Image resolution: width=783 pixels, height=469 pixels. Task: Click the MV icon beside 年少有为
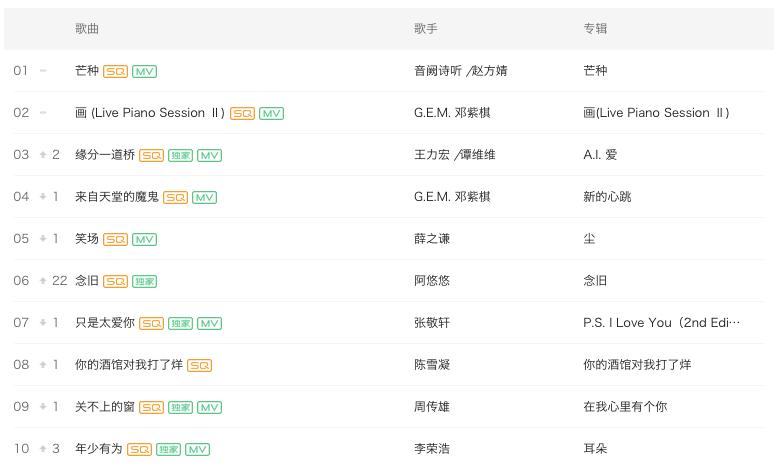tap(197, 449)
